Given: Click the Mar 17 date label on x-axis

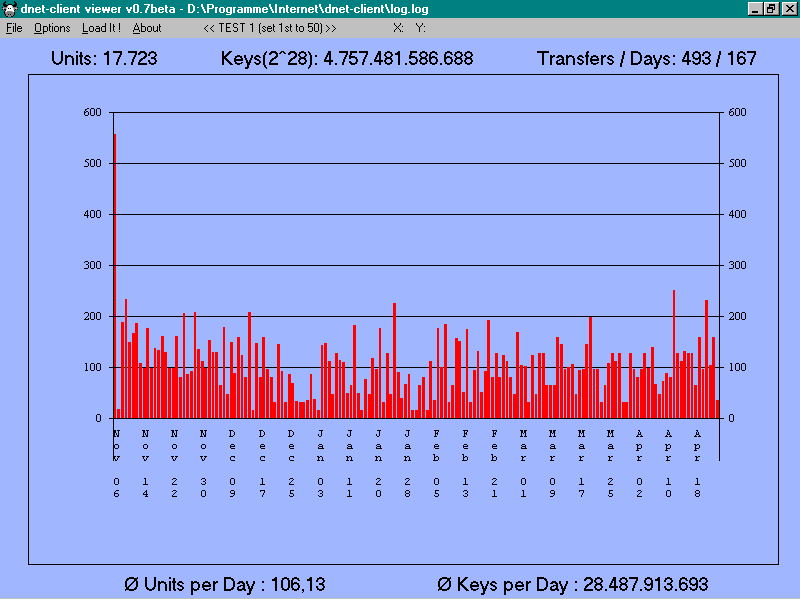Looking at the screenshot, I should click(x=581, y=463).
